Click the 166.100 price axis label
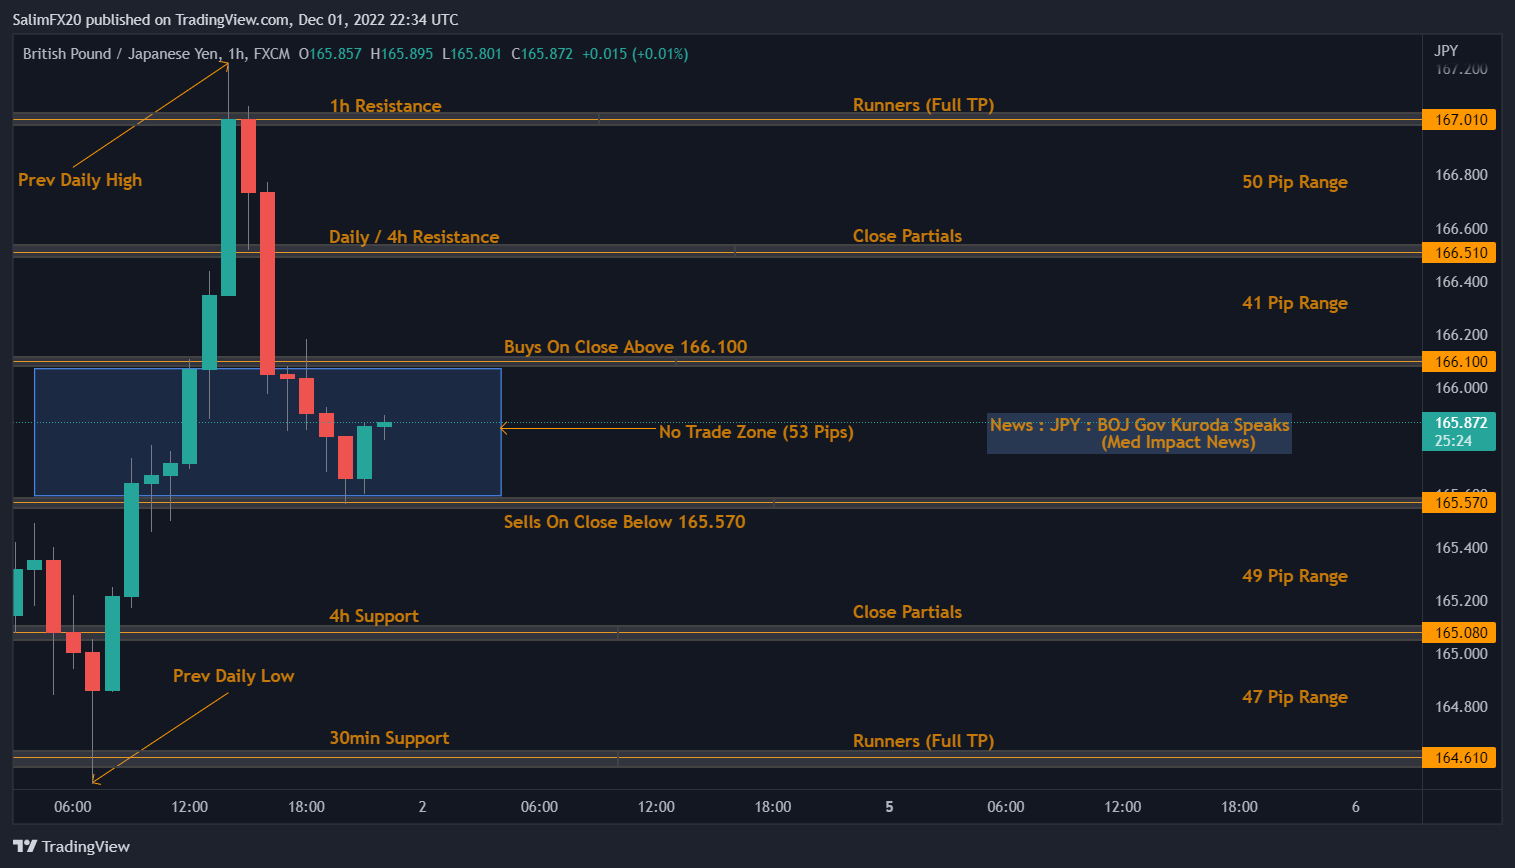 click(x=1461, y=362)
